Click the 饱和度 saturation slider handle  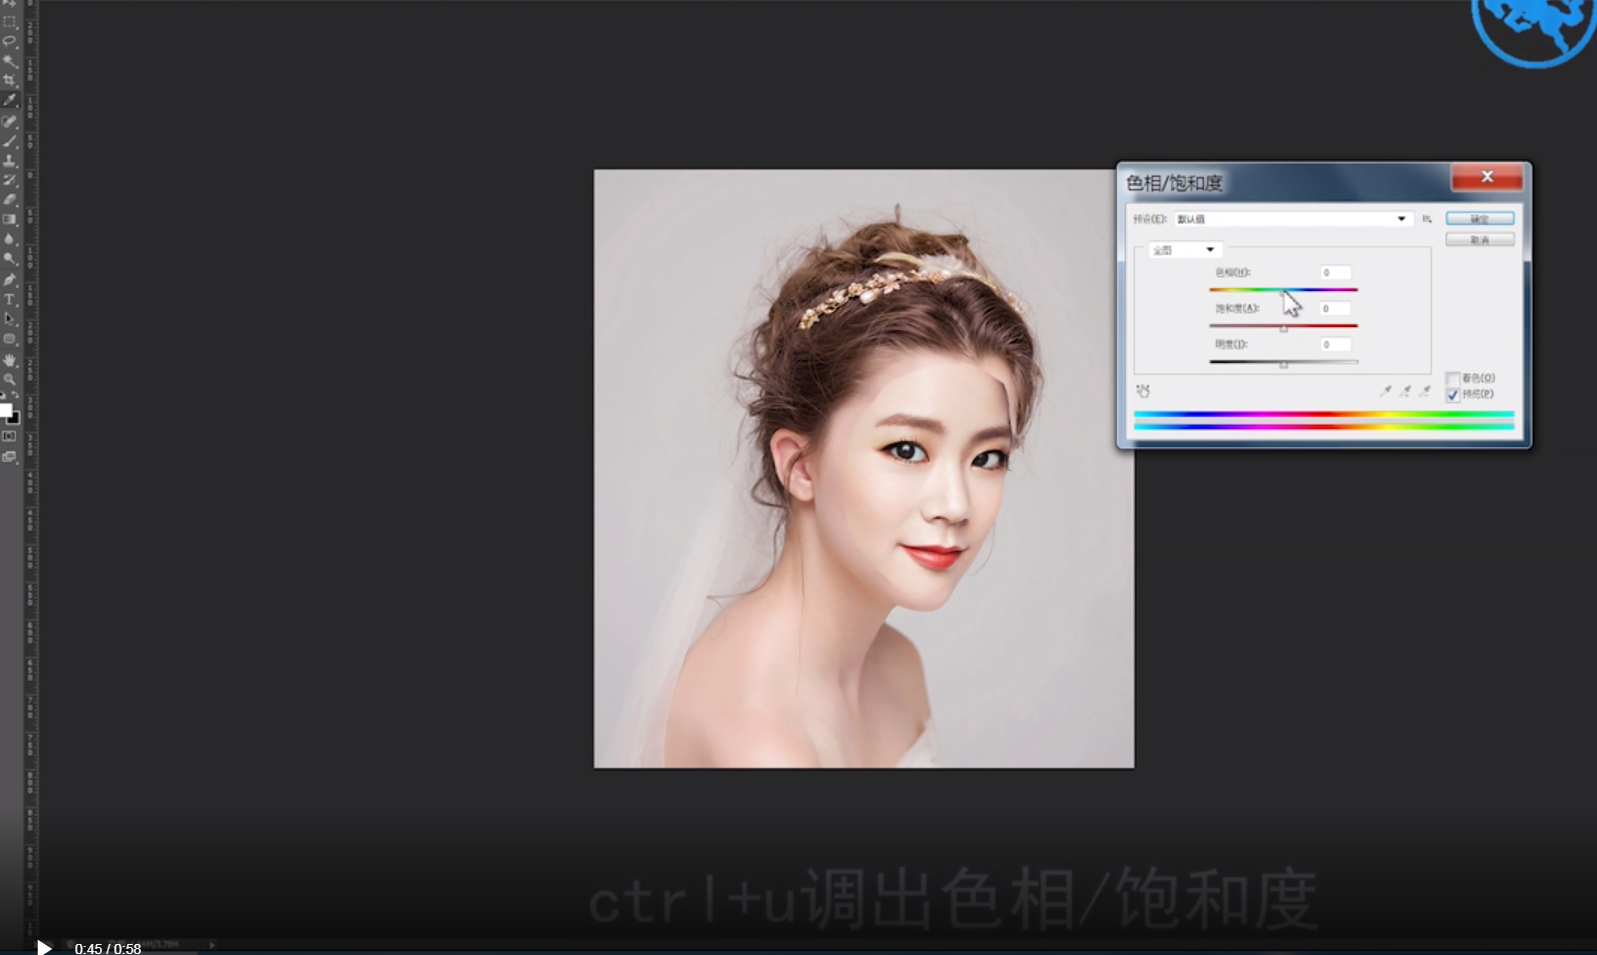tap(1283, 328)
